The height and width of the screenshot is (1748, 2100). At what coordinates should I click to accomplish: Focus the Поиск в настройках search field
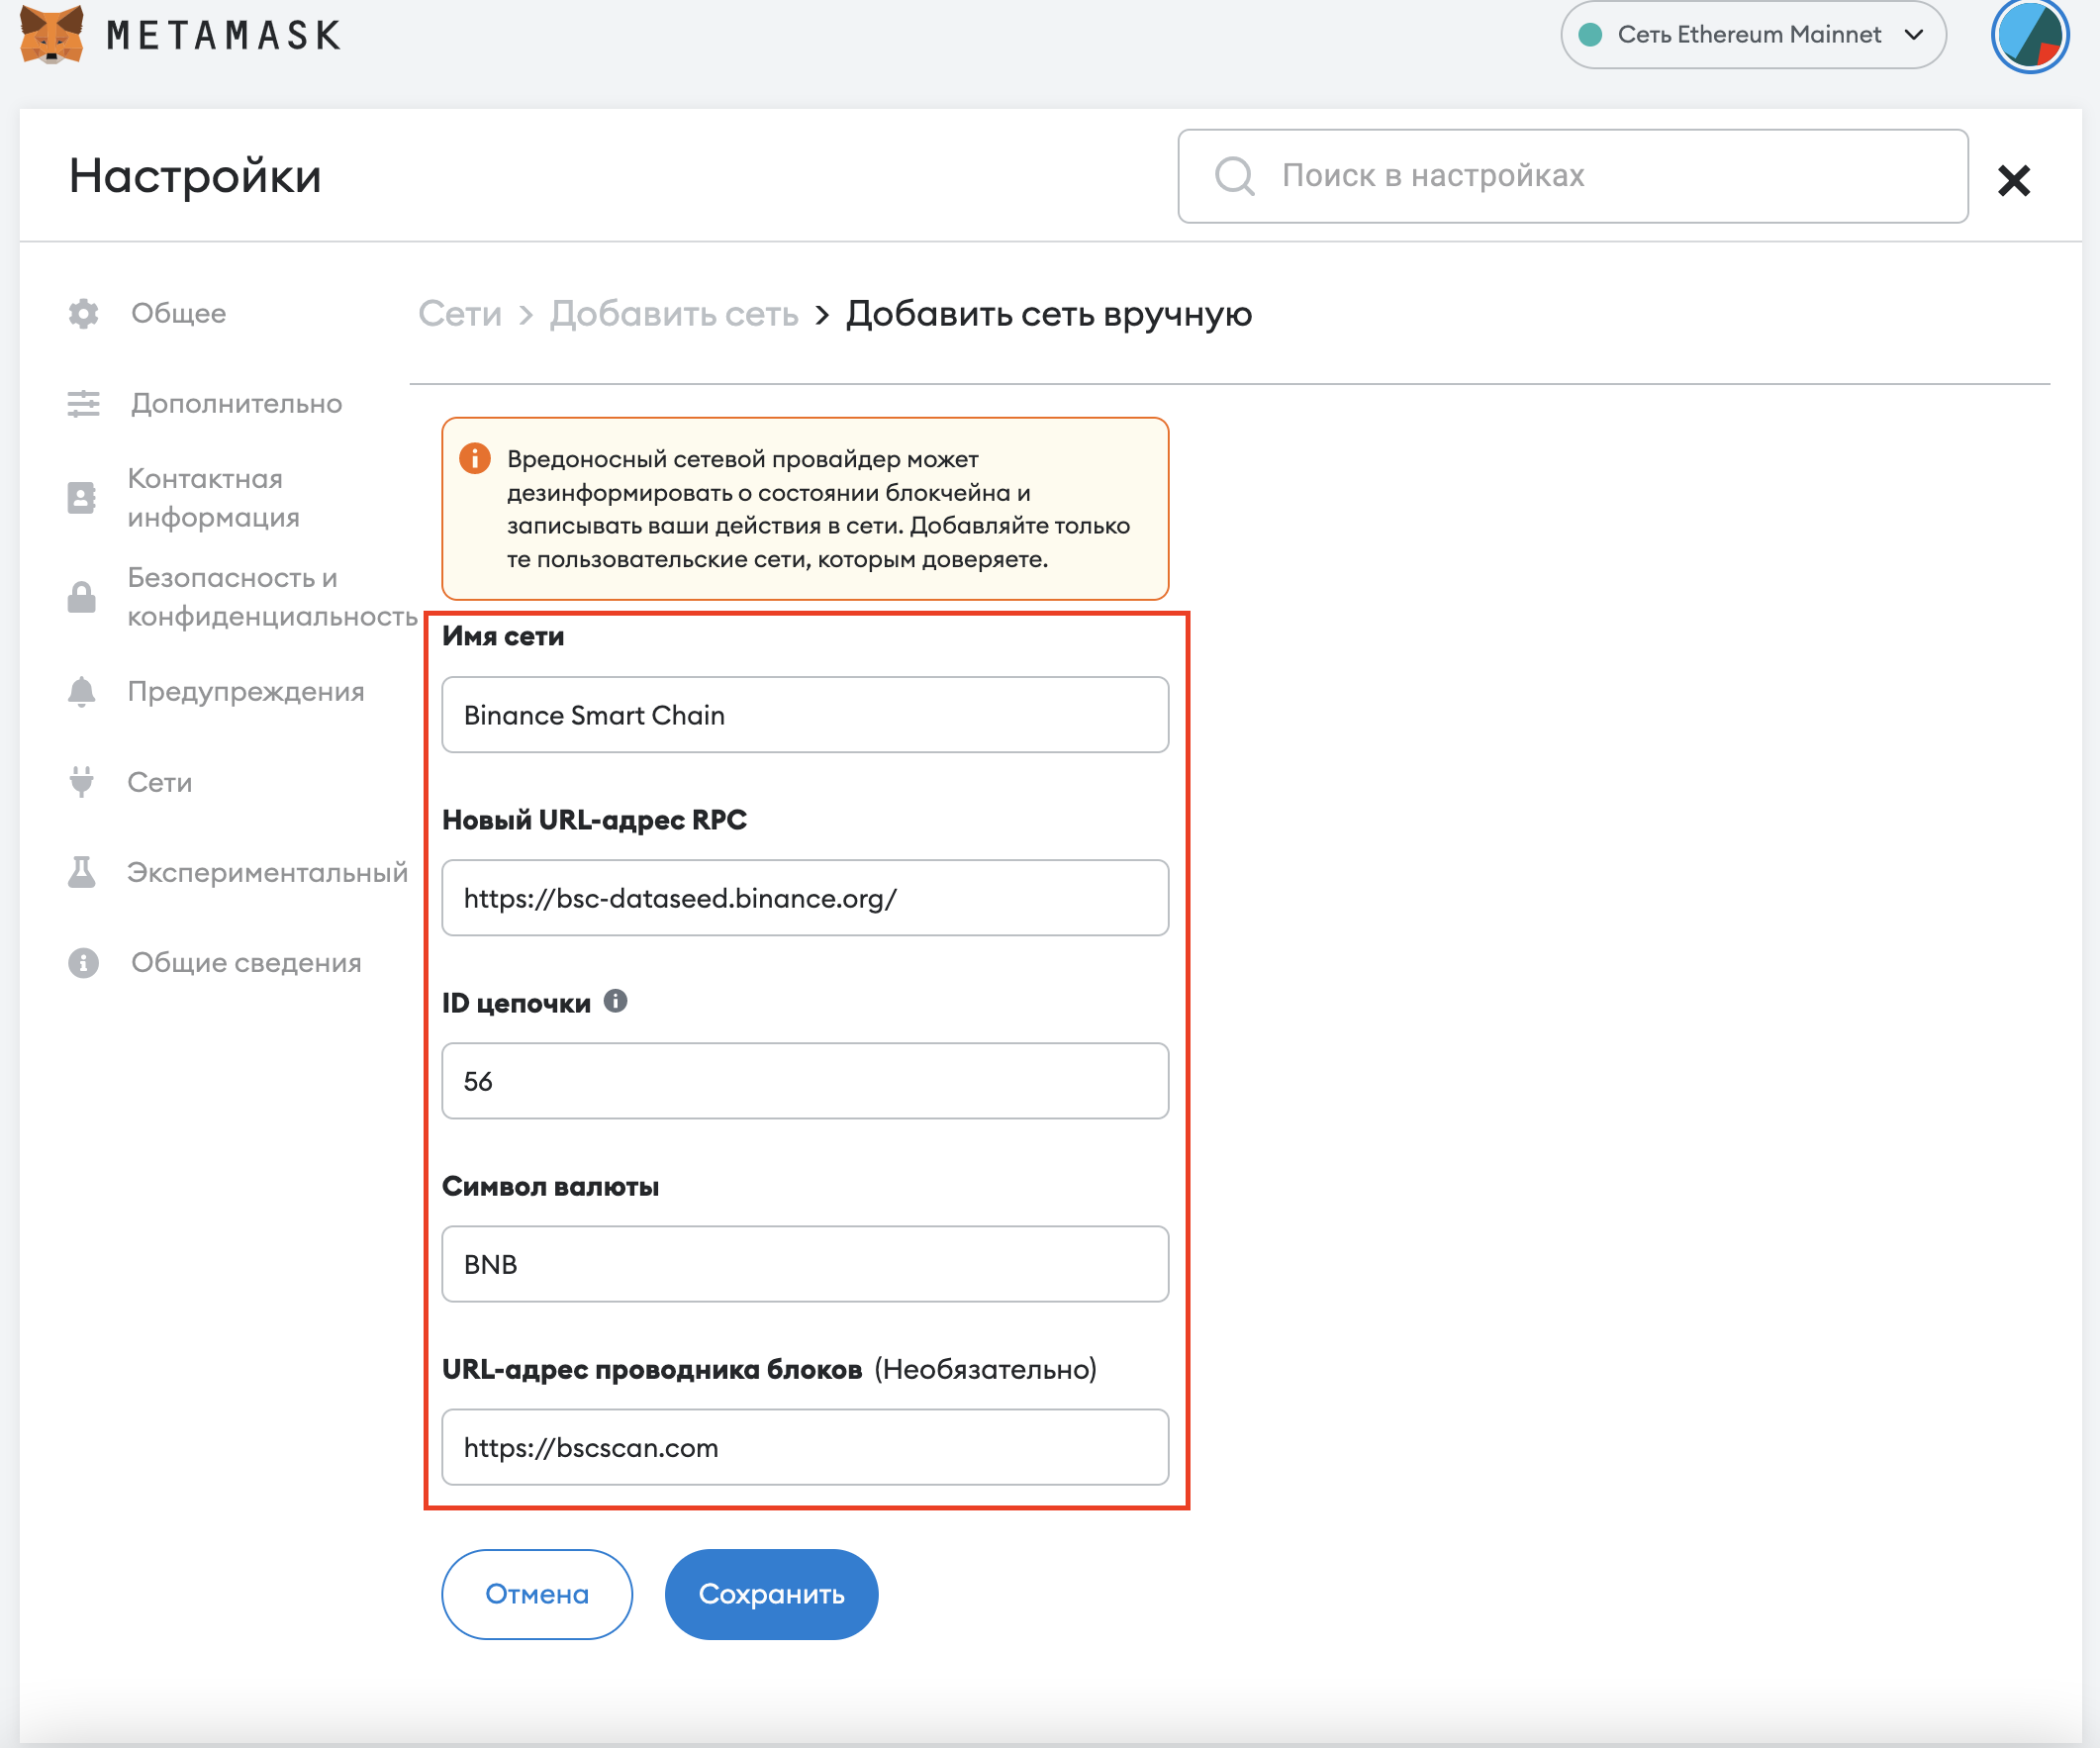pyautogui.click(x=1573, y=175)
